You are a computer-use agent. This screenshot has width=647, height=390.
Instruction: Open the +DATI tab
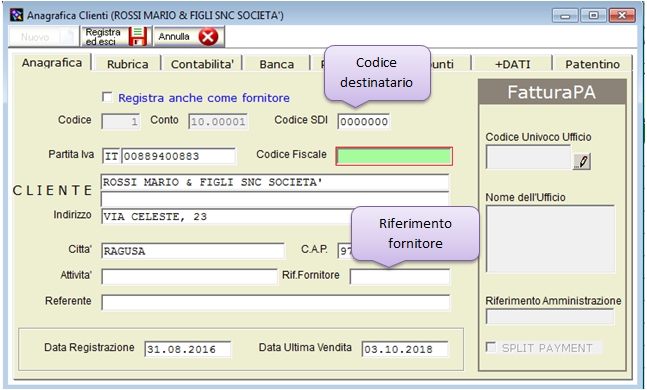(x=513, y=64)
